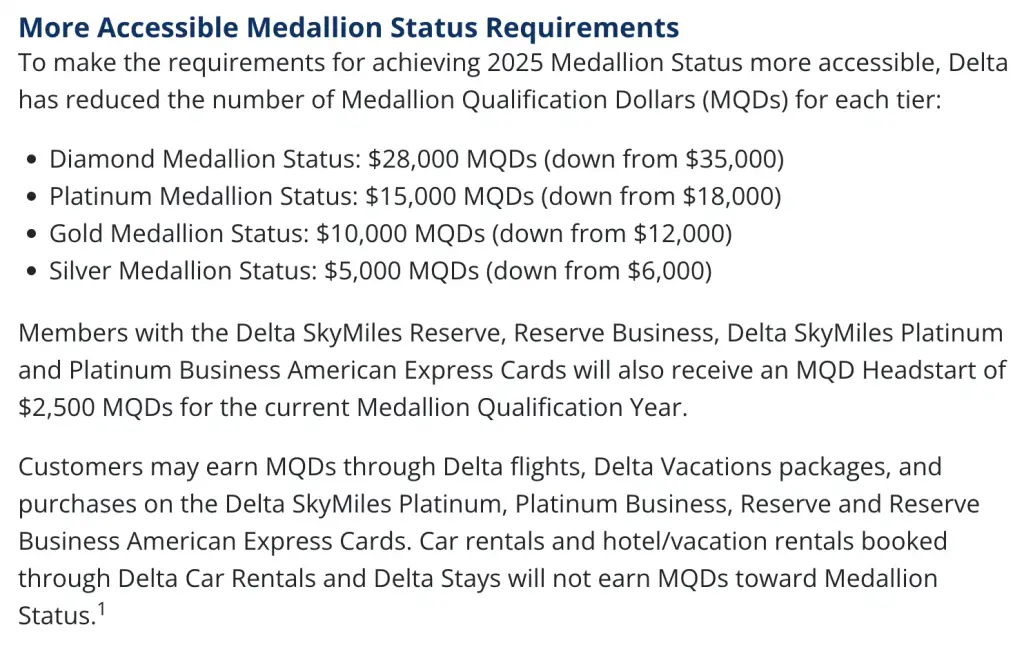Click the bullet dot before Silver Medallion
This screenshot has width=1024, height=647.
click(33, 272)
